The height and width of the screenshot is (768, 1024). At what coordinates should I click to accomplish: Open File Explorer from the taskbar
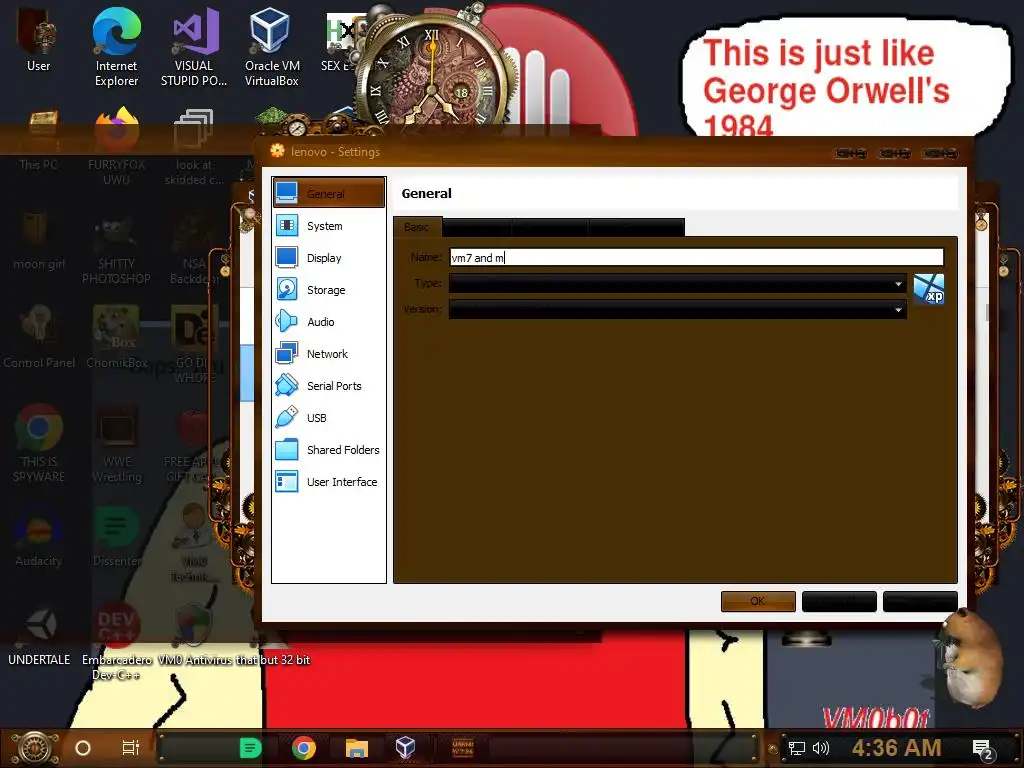pos(357,748)
